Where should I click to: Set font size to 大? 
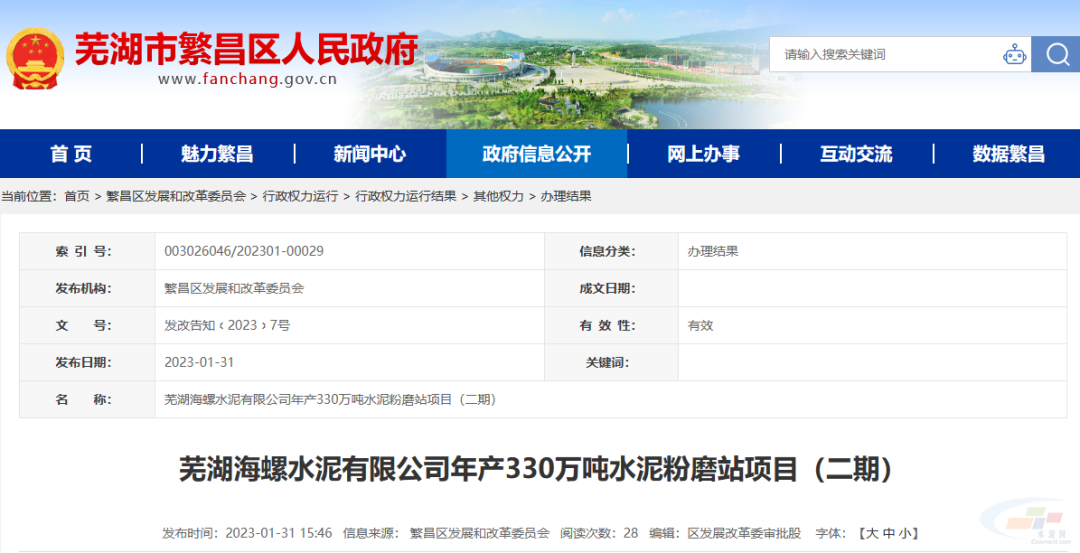871,533
